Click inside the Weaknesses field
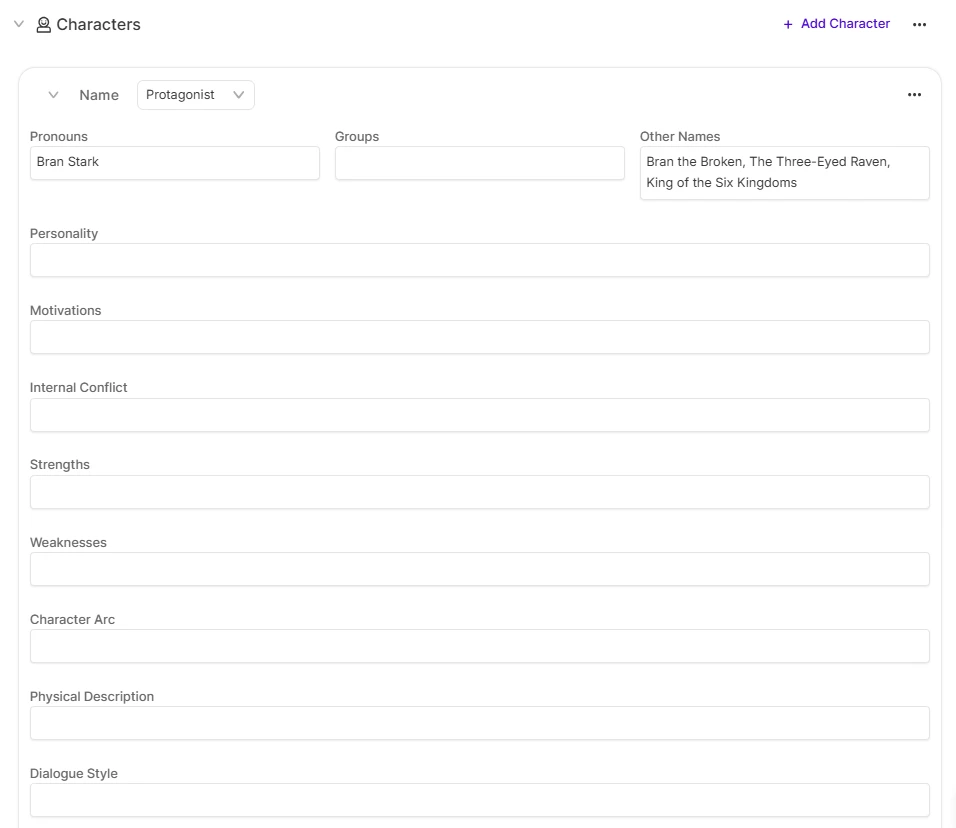 [x=479, y=569]
